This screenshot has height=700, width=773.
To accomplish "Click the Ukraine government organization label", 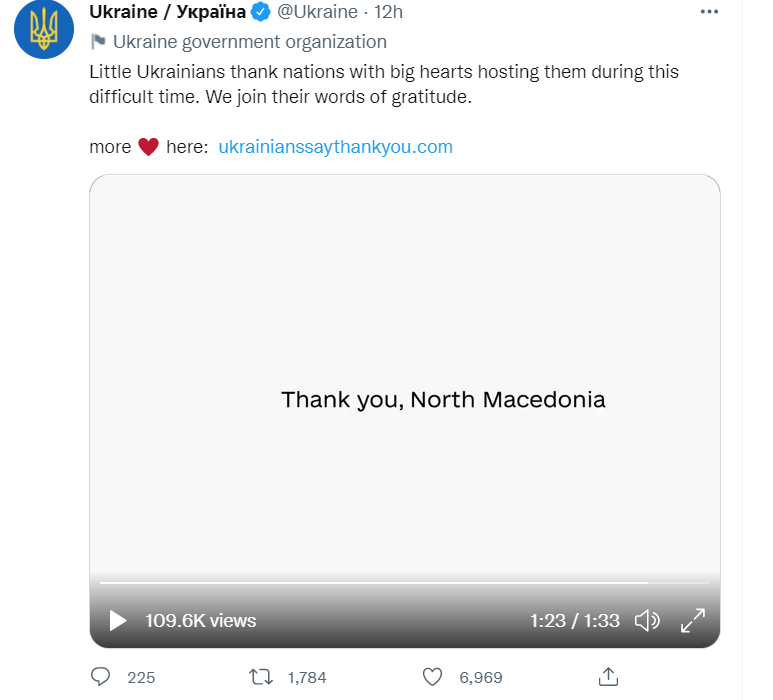I will tap(249, 42).
